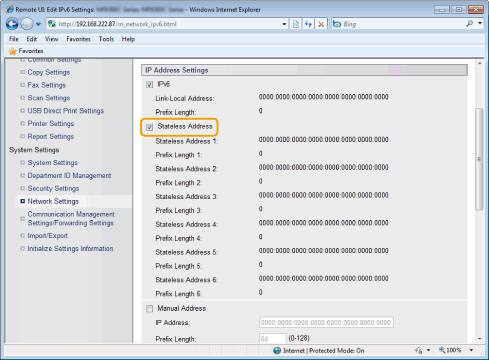
Task: Click the Refresh arrows icon
Action: point(308,24)
